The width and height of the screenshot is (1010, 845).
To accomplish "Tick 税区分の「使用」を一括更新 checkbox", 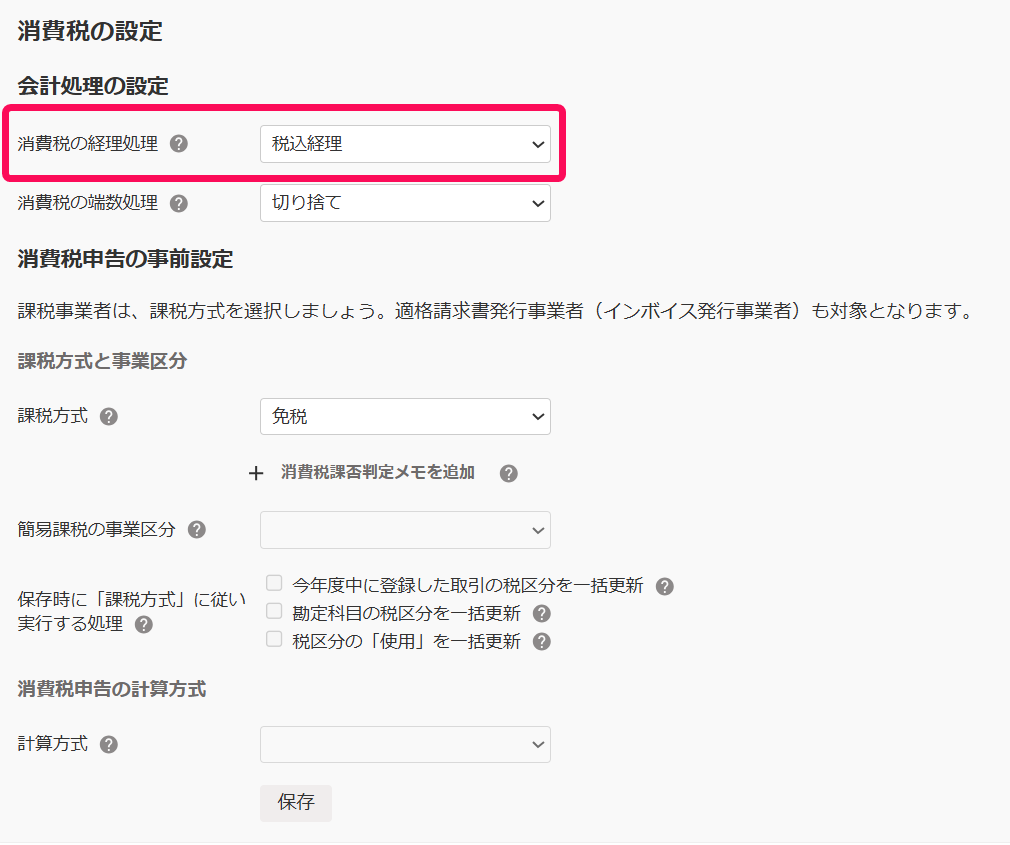I will click(274, 639).
